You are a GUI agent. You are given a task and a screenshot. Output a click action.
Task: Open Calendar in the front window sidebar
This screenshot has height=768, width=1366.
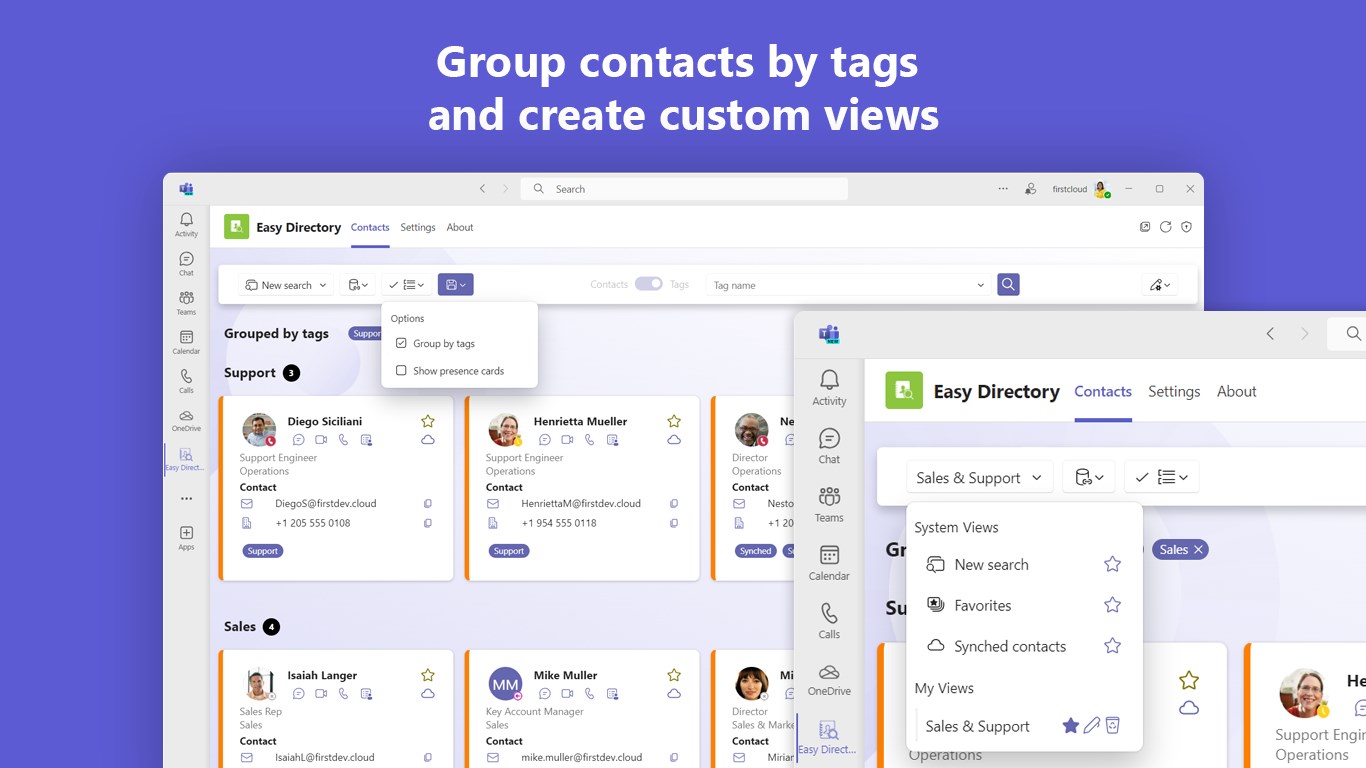point(829,563)
